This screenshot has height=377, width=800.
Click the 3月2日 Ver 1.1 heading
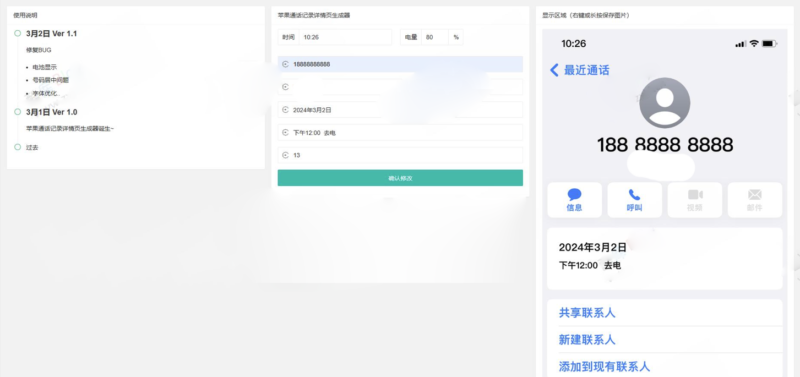(x=52, y=34)
